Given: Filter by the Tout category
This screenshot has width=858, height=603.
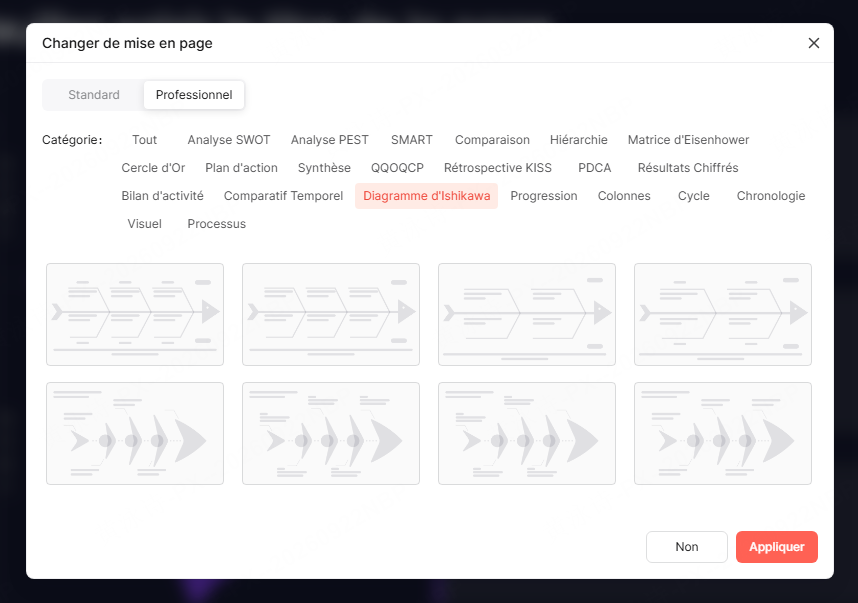Looking at the screenshot, I should [144, 140].
